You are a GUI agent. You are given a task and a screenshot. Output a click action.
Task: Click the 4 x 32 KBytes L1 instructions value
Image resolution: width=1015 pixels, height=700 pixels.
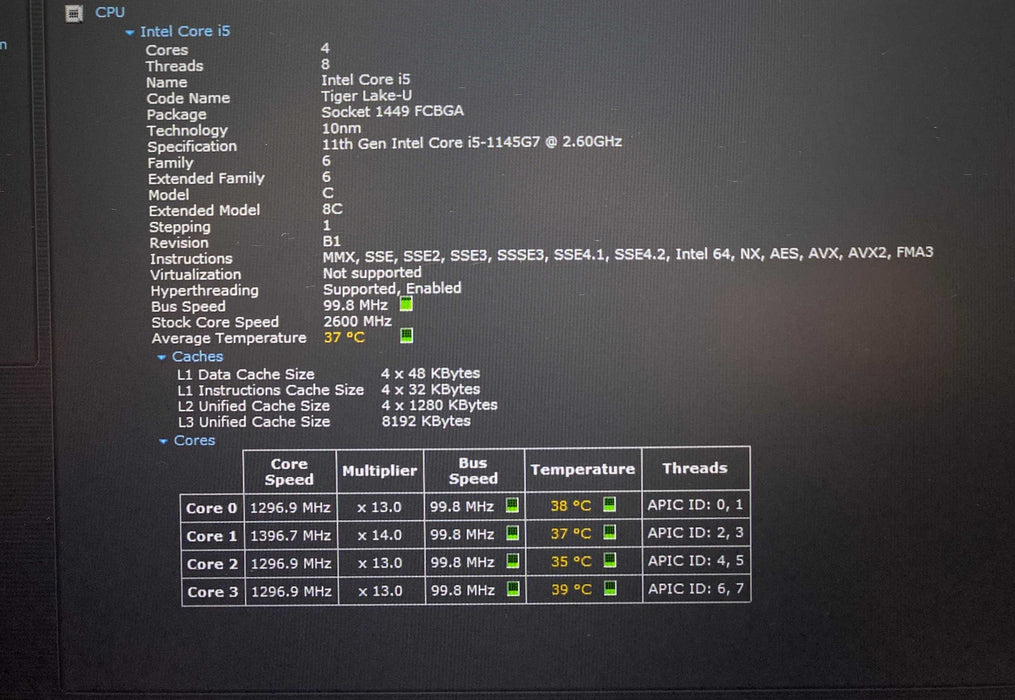pyautogui.click(x=430, y=389)
